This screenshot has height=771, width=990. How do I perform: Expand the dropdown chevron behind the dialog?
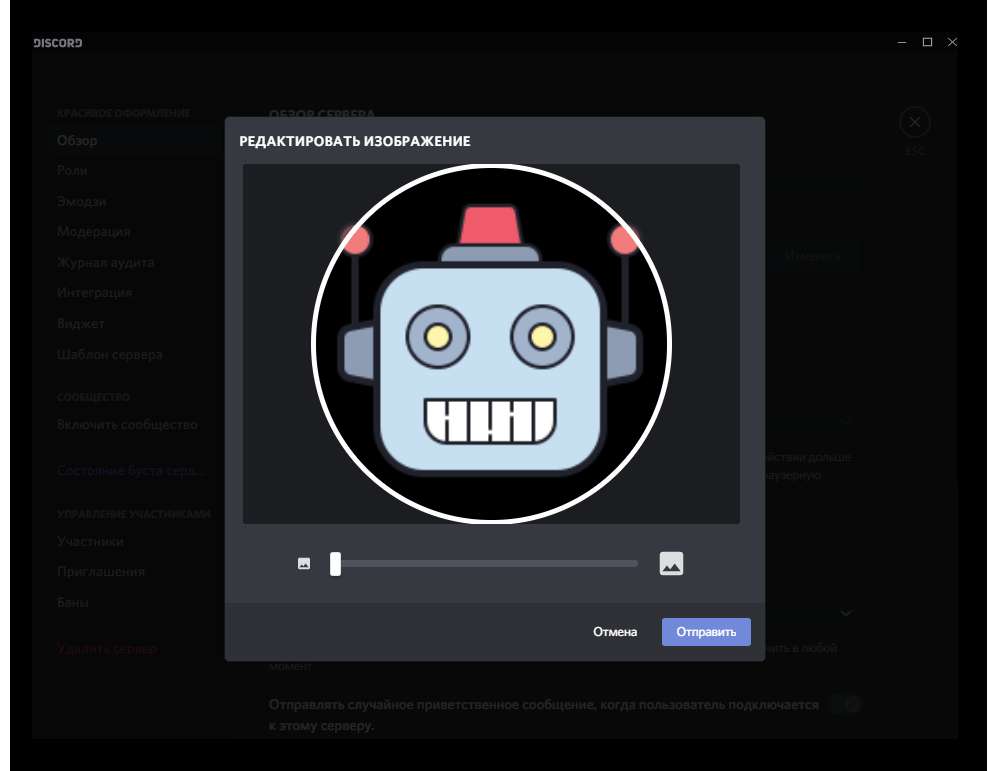point(846,612)
